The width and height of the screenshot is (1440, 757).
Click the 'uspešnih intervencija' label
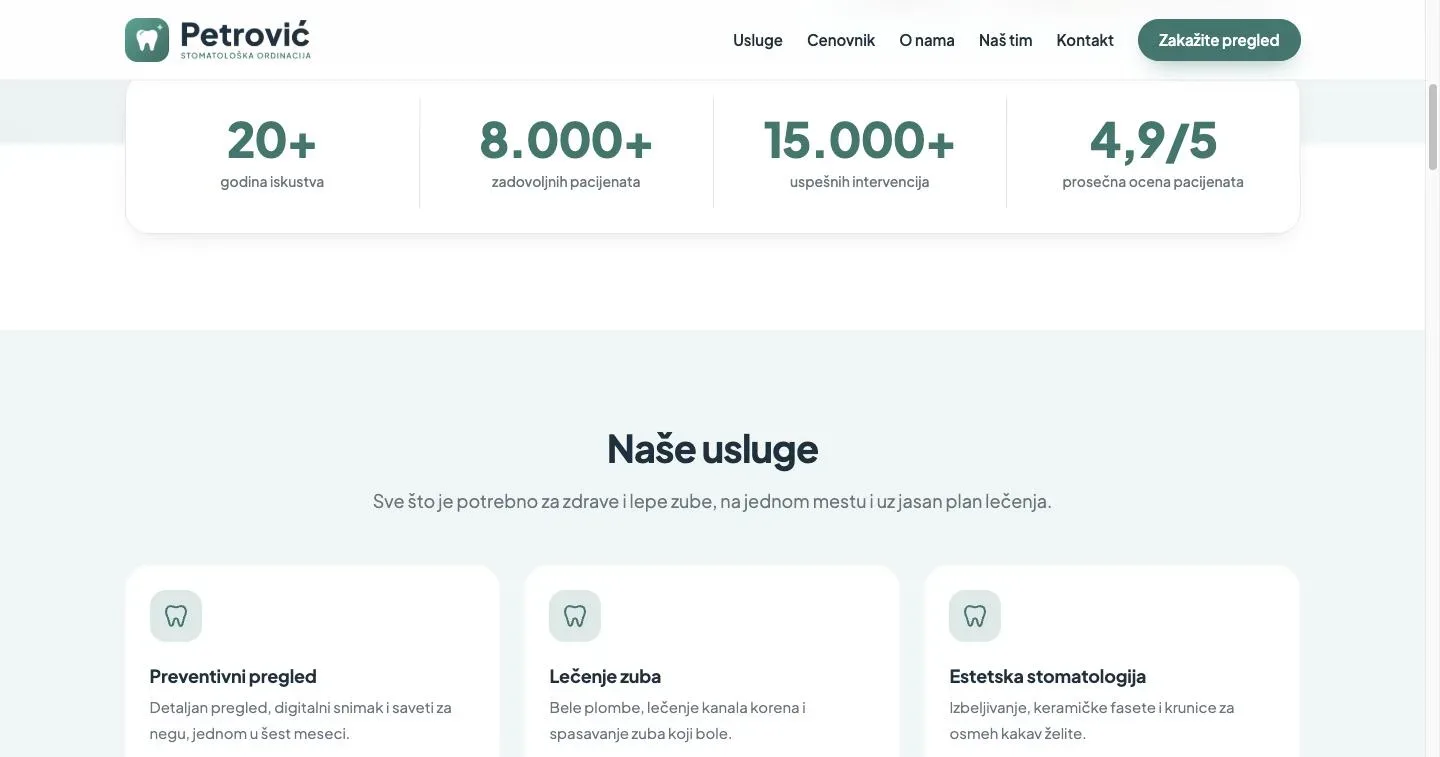pyautogui.click(x=860, y=182)
